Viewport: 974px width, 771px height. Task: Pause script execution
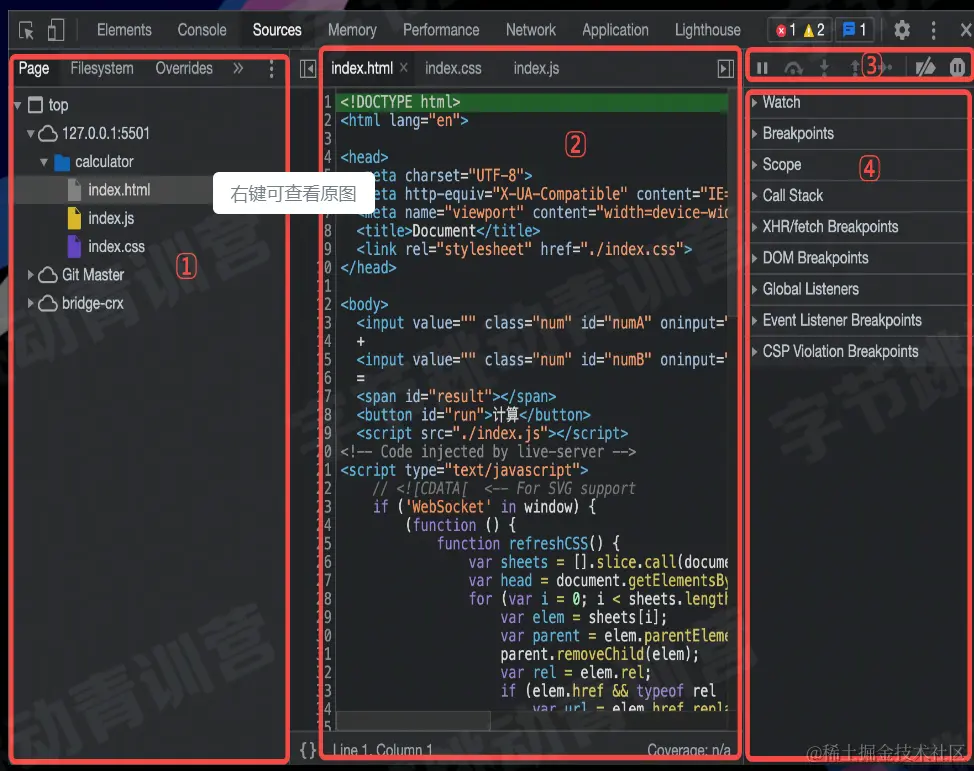pos(762,67)
